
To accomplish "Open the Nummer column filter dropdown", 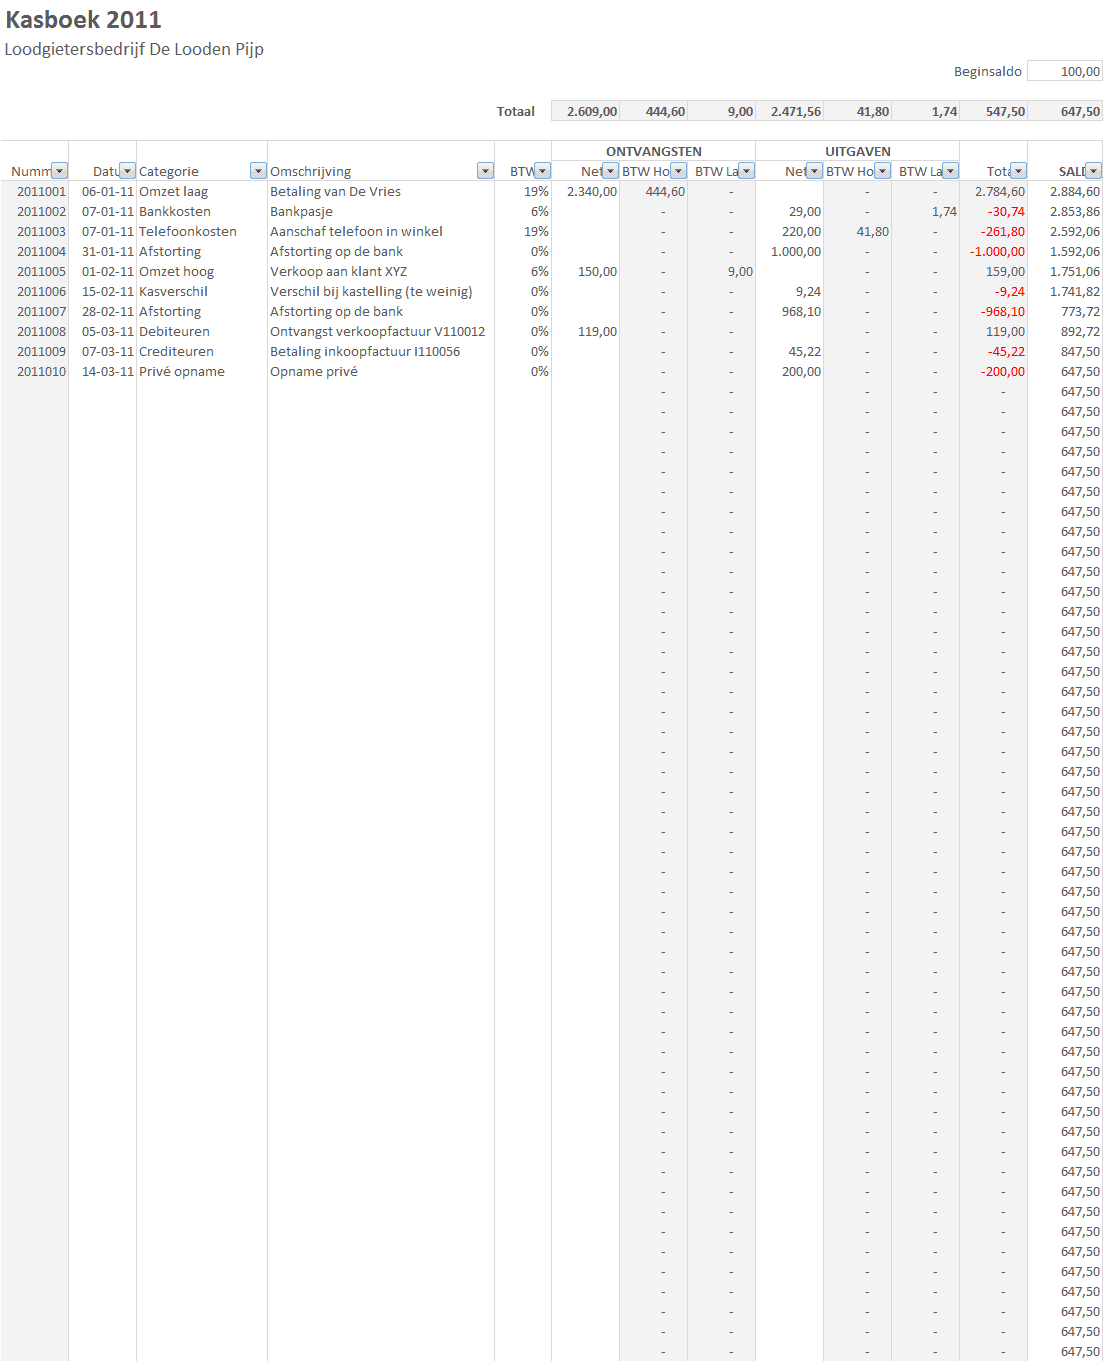I will pyautogui.click(x=59, y=171).
